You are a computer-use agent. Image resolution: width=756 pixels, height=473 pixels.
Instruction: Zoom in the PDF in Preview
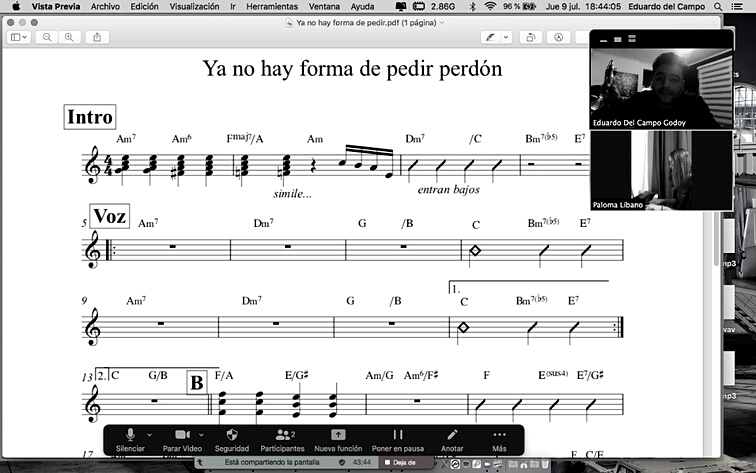point(69,37)
